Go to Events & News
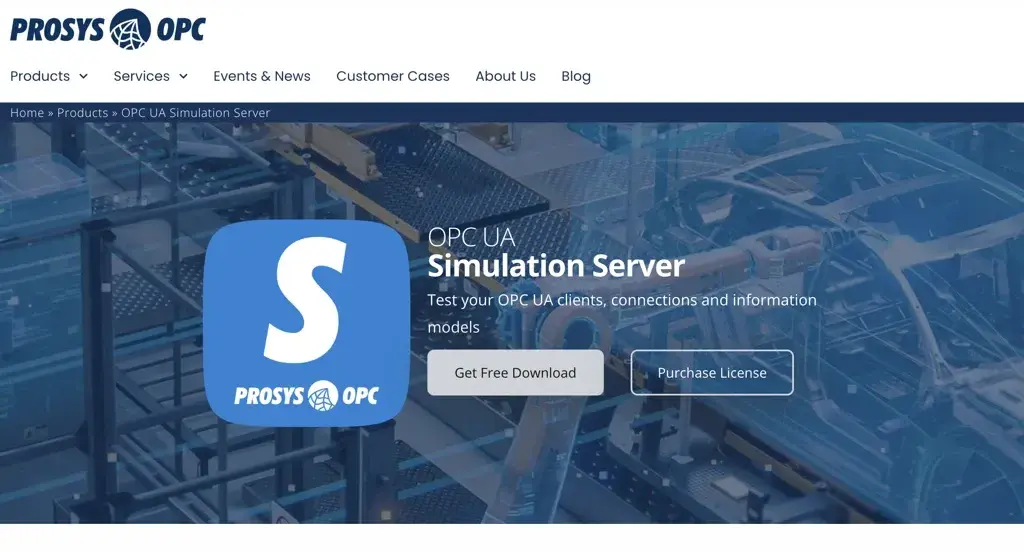 coord(262,76)
